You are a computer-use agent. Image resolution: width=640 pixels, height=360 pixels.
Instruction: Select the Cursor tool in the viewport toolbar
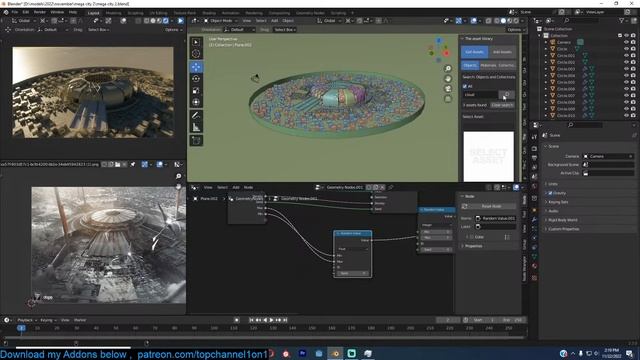click(x=196, y=54)
